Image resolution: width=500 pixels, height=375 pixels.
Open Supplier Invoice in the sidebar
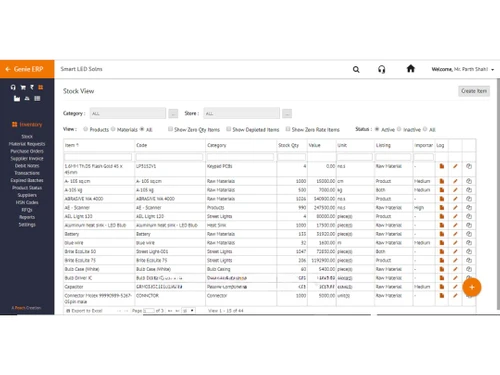tap(27, 158)
